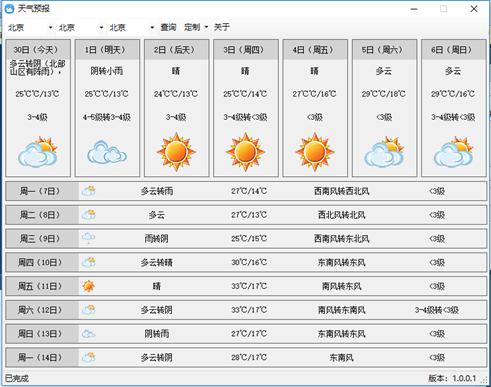Click the partly cloudy icon in the 5日 周六 card
Image resolution: width=491 pixels, height=387 pixels.
pos(384,152)
